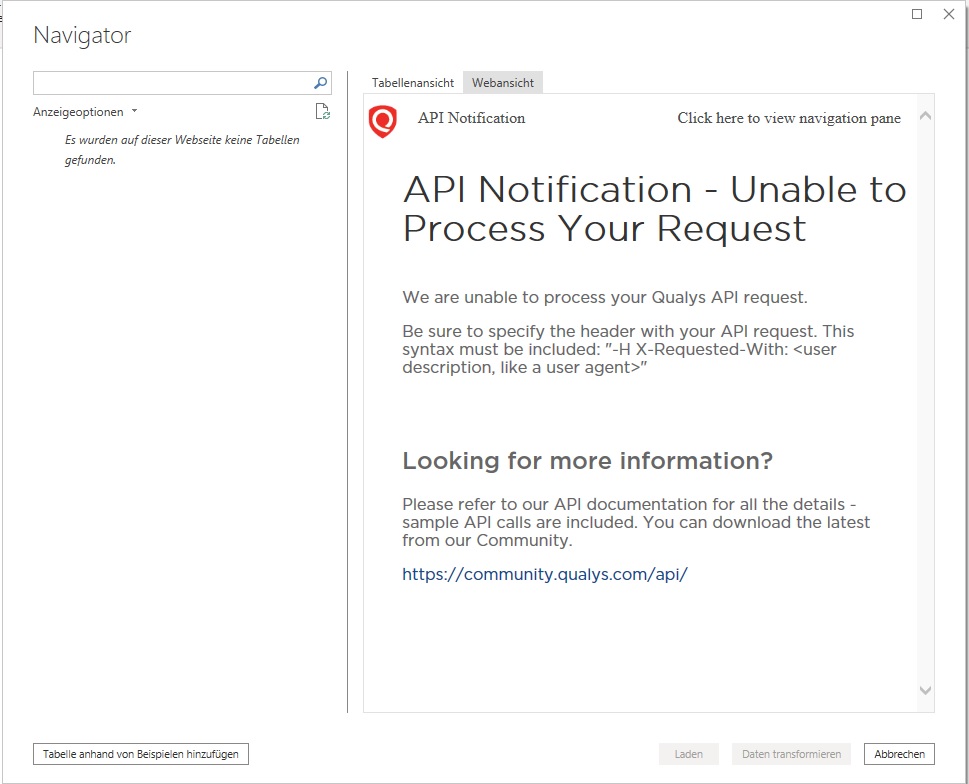Click the Qualys shield logo
The height and width of the screenshot is (784, 969).
383,121
